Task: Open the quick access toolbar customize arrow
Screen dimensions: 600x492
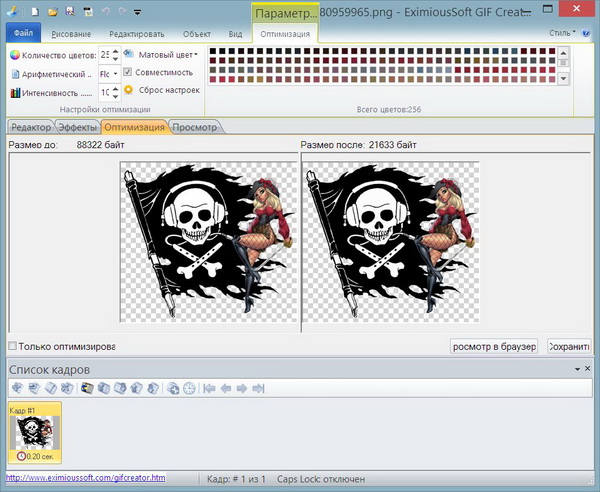Action: tap(137, 13)
